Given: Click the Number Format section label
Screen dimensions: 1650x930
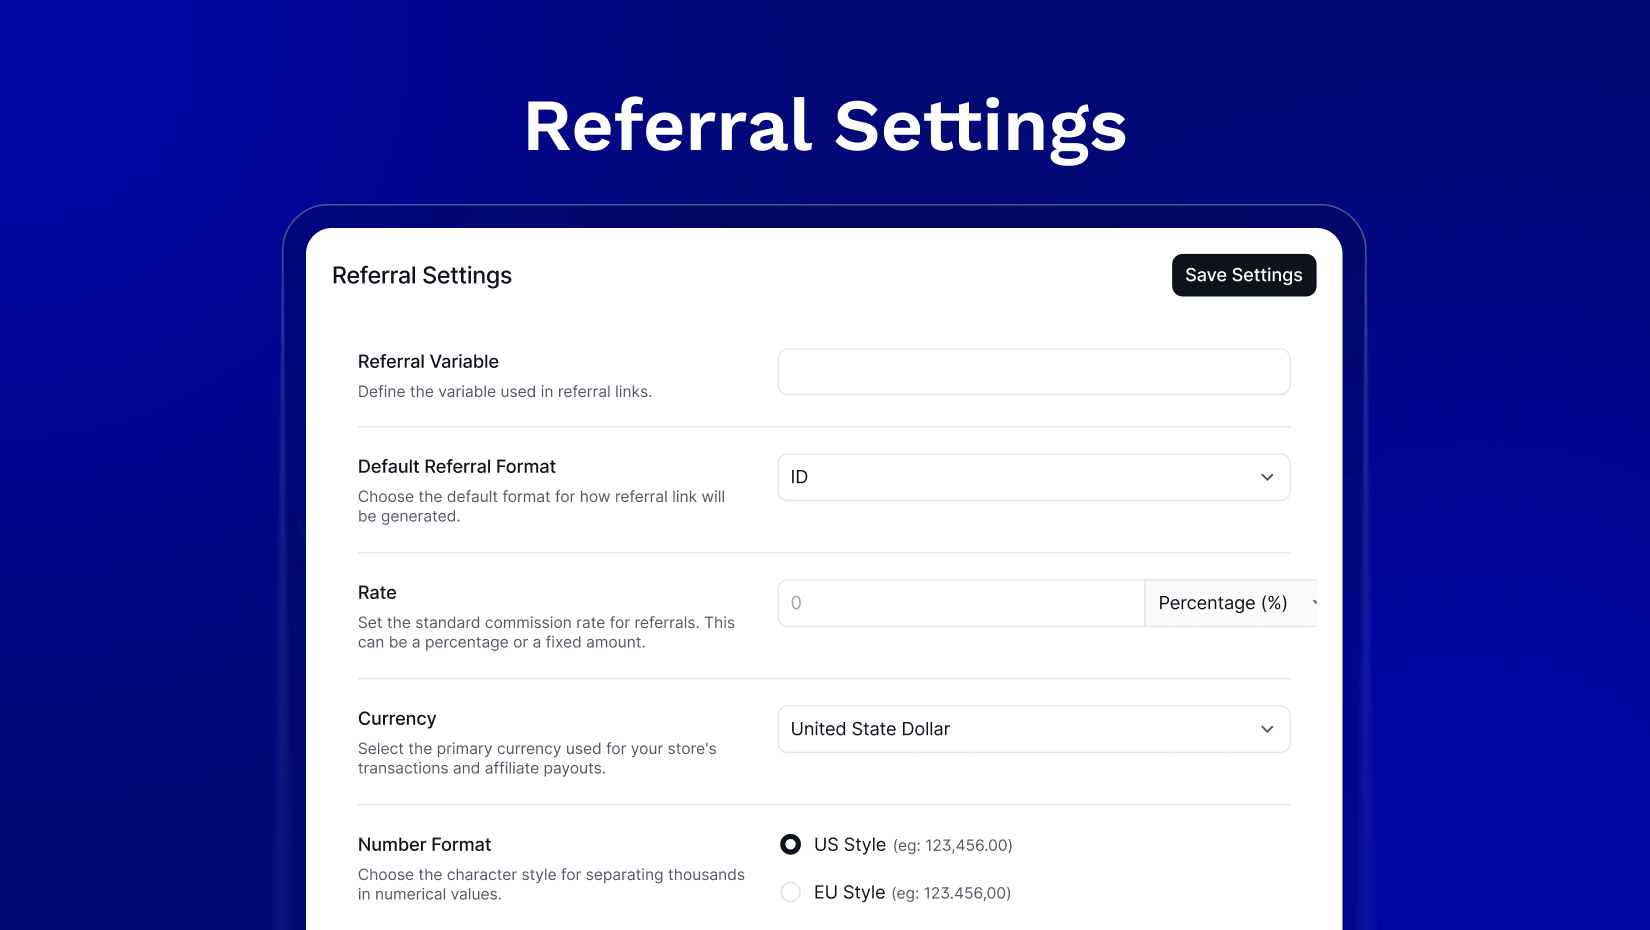Looking at the screenshot, I should tap(424, 845).
